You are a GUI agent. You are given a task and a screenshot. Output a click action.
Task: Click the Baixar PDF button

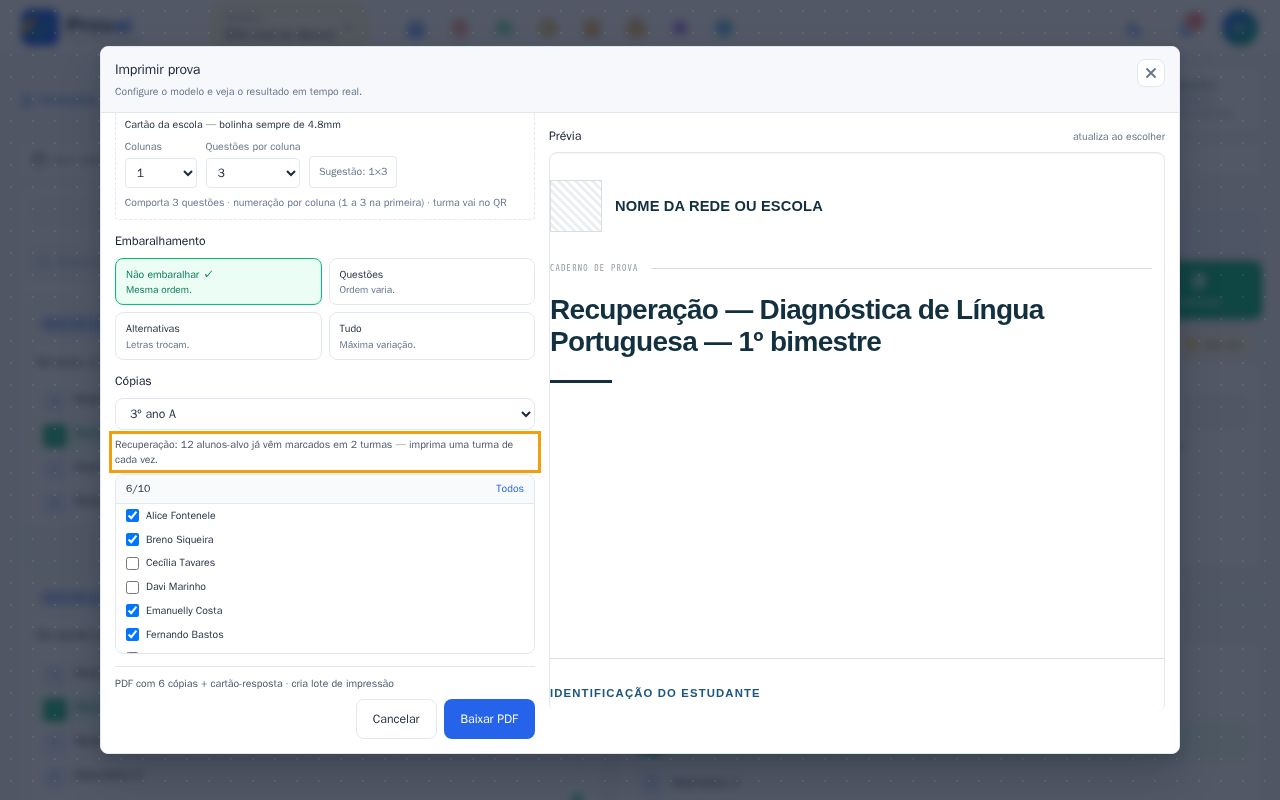(x=489, y=719)
